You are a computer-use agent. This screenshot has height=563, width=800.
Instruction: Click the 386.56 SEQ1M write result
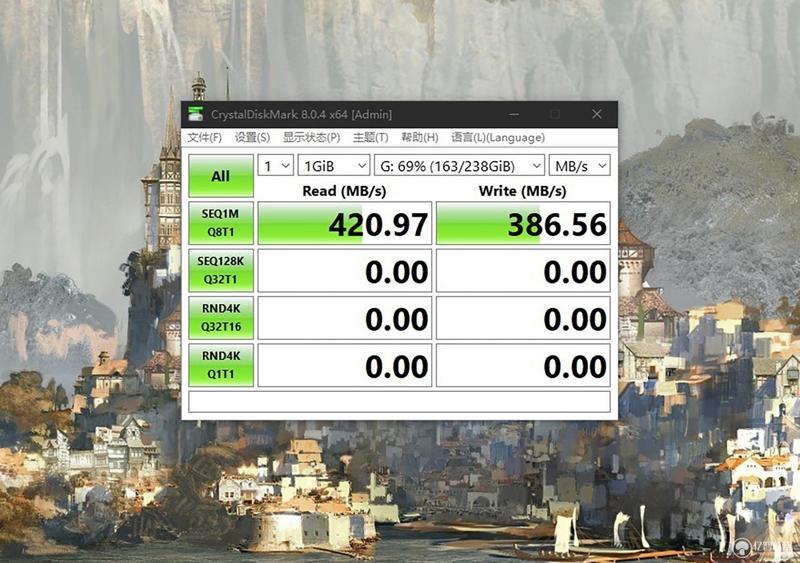(x=523, y=223)
